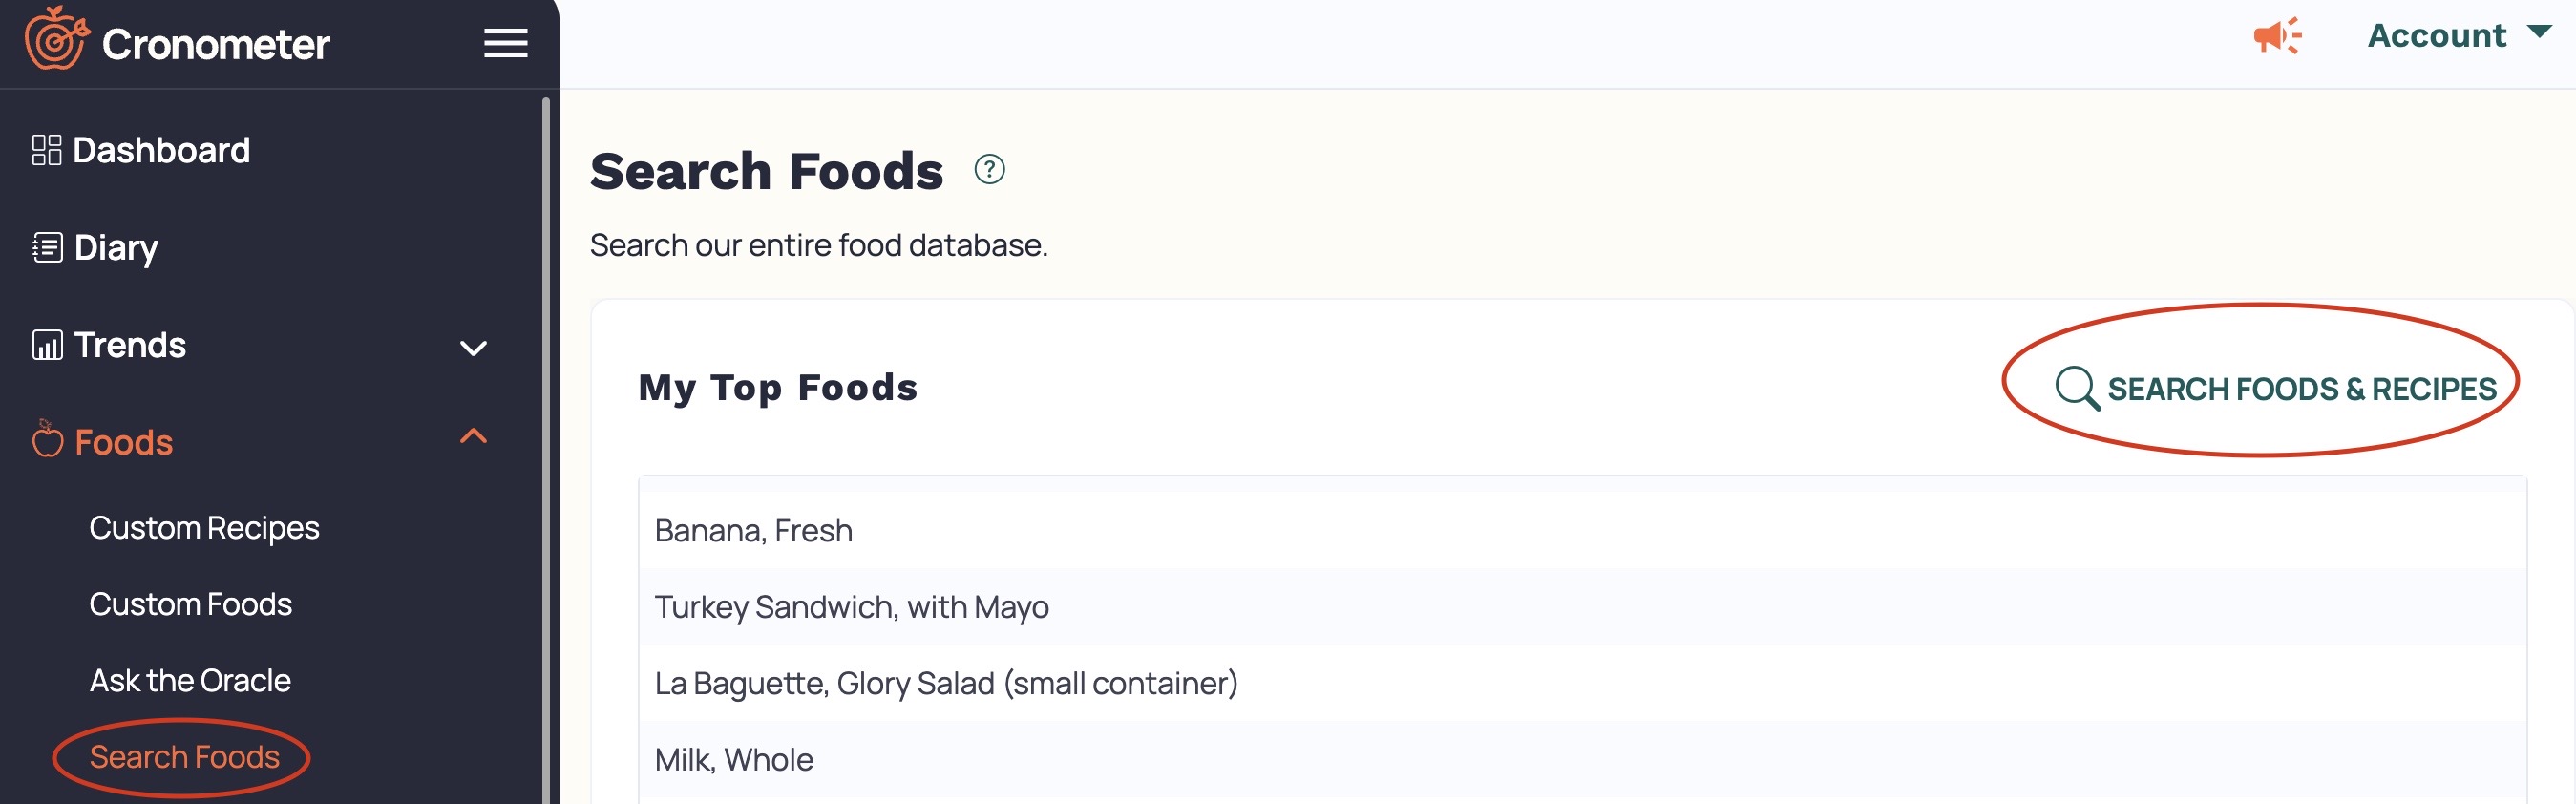Open the Dashboard menu item

coord(160,149)
